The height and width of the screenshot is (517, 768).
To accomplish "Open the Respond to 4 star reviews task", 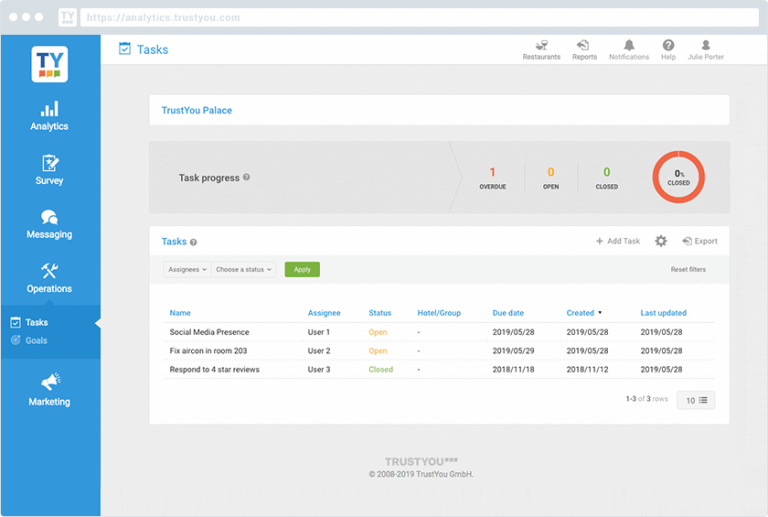I will 215,369.
